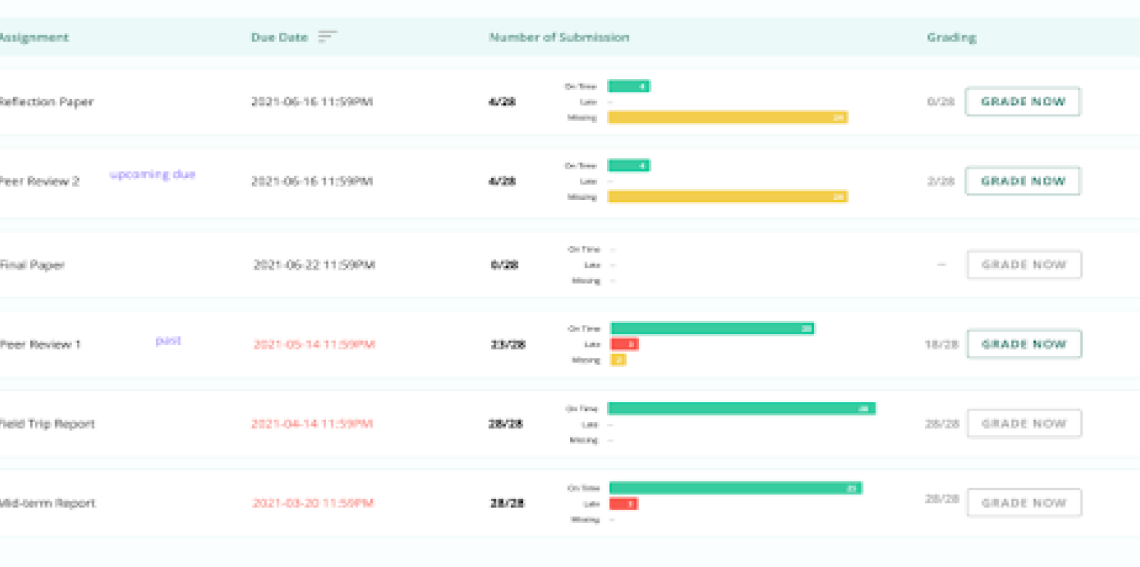The height and width of the screenshot is (567, 1140).
Task: Click the sort icon beside Due Date
Action: coord(327,37)
